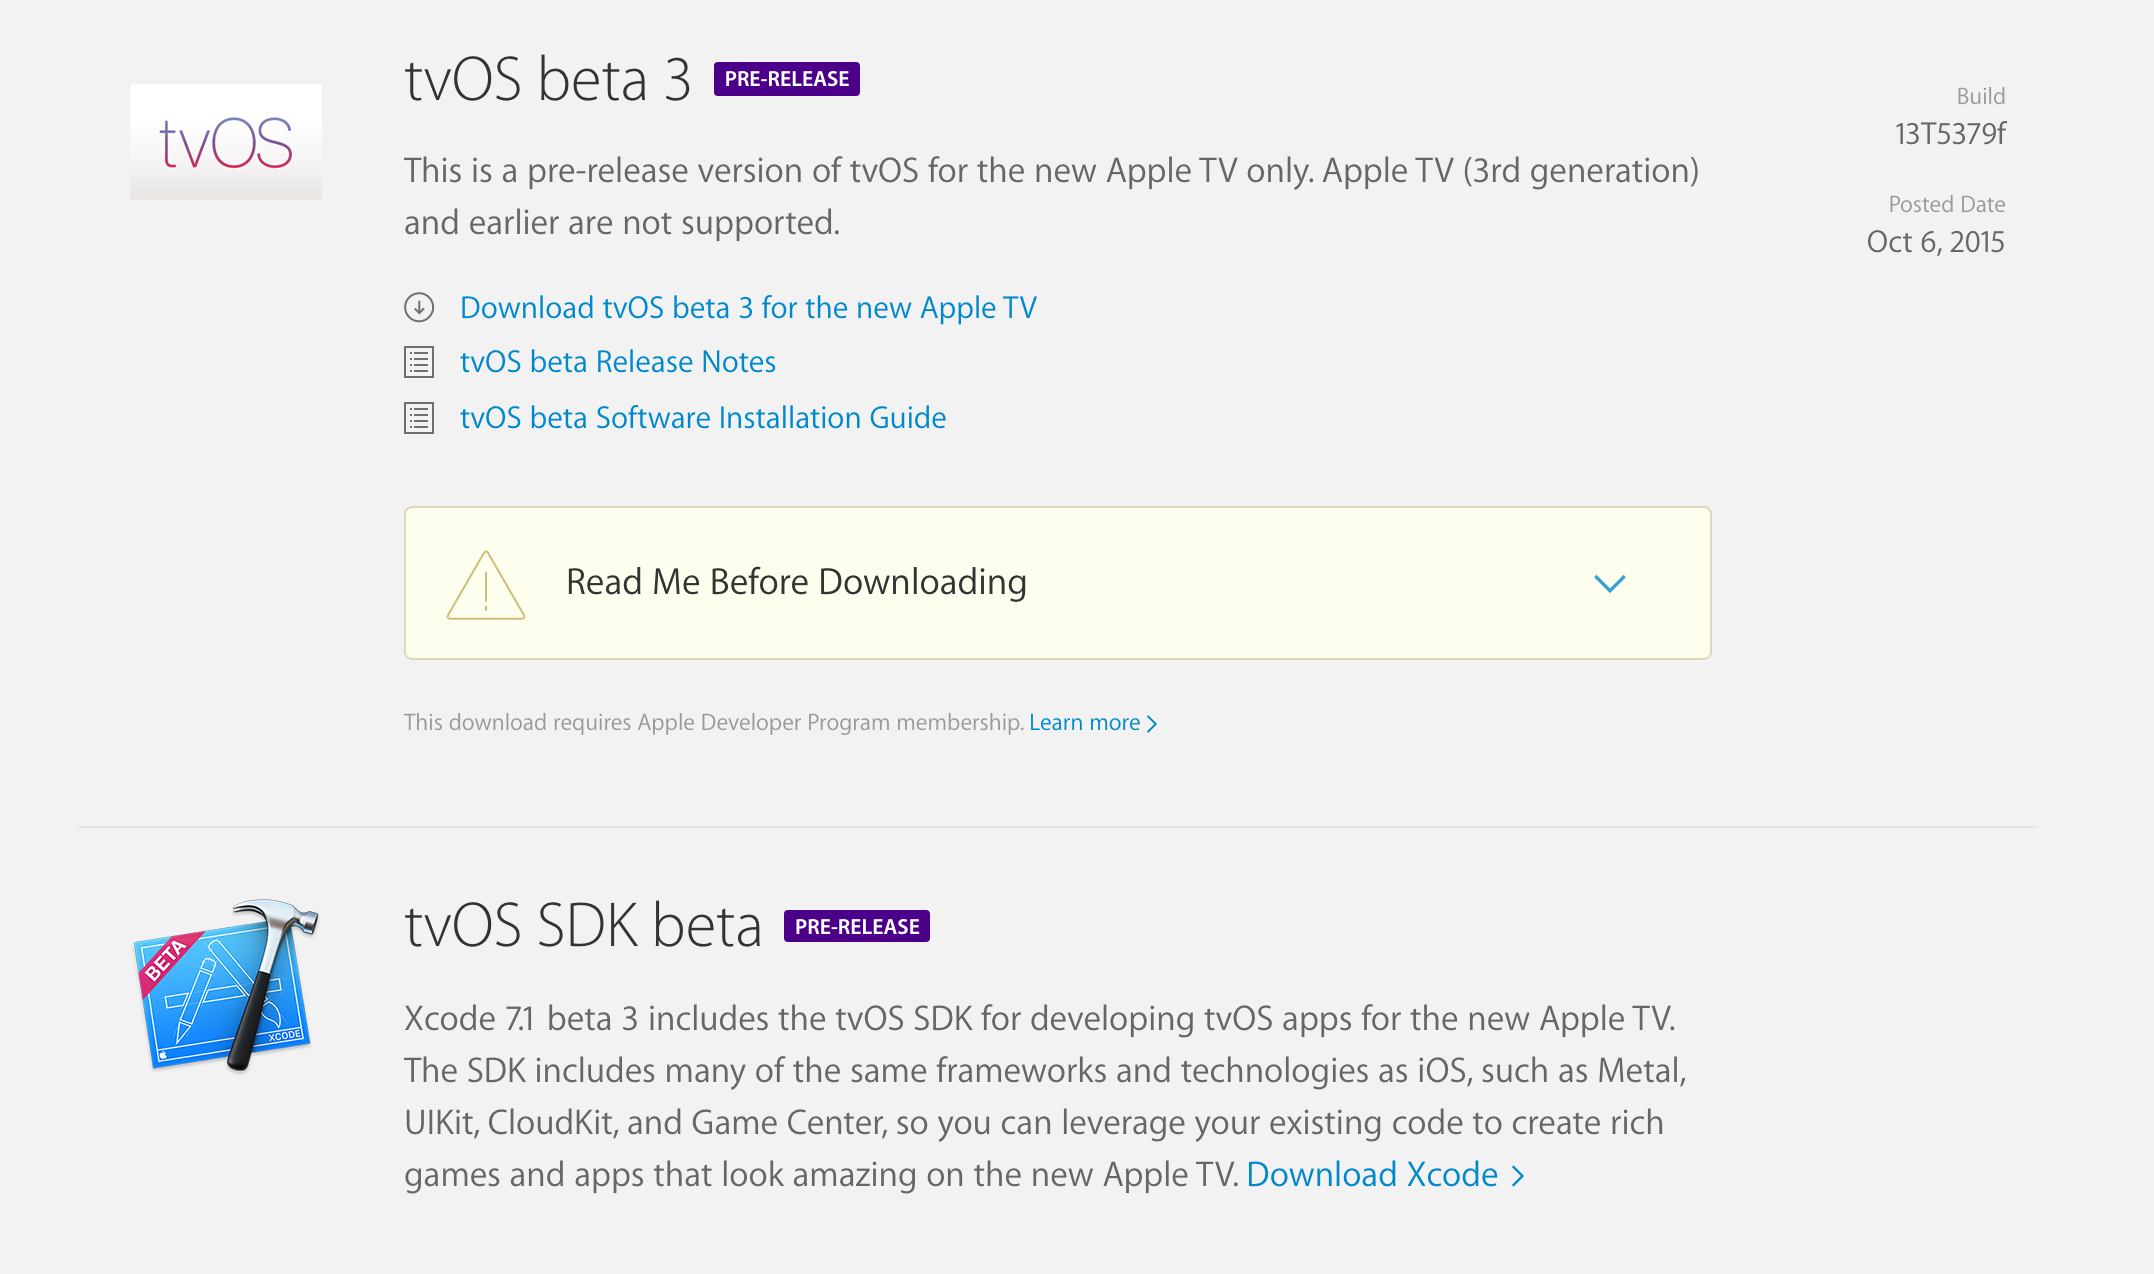The height and width of the screenshot is (1274, 2154).
Task: Click the document icon beside Installation Guide
Action: 419,418
